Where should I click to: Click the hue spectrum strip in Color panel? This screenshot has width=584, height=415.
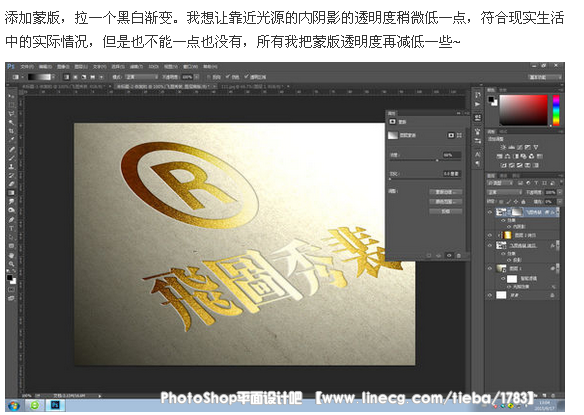556,110
